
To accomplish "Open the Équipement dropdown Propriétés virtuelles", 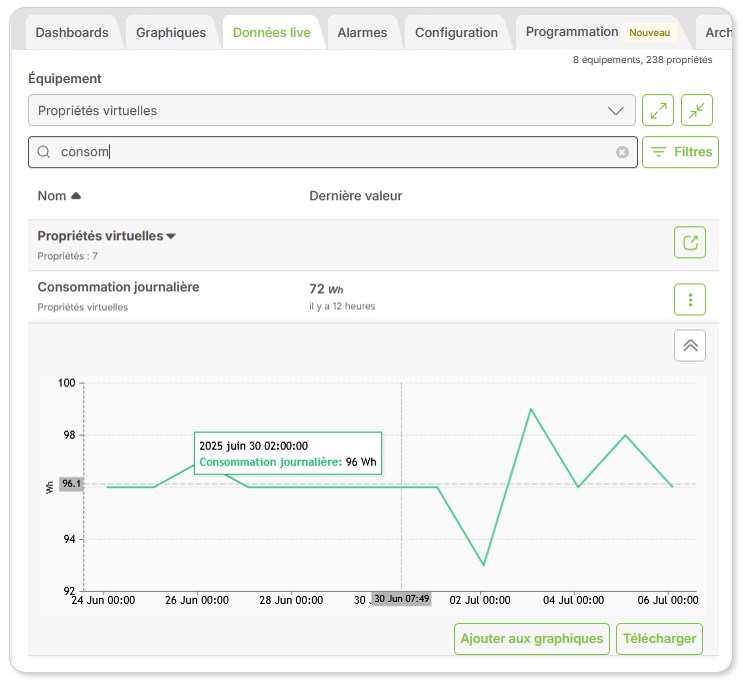I will [x=332, y=110].
